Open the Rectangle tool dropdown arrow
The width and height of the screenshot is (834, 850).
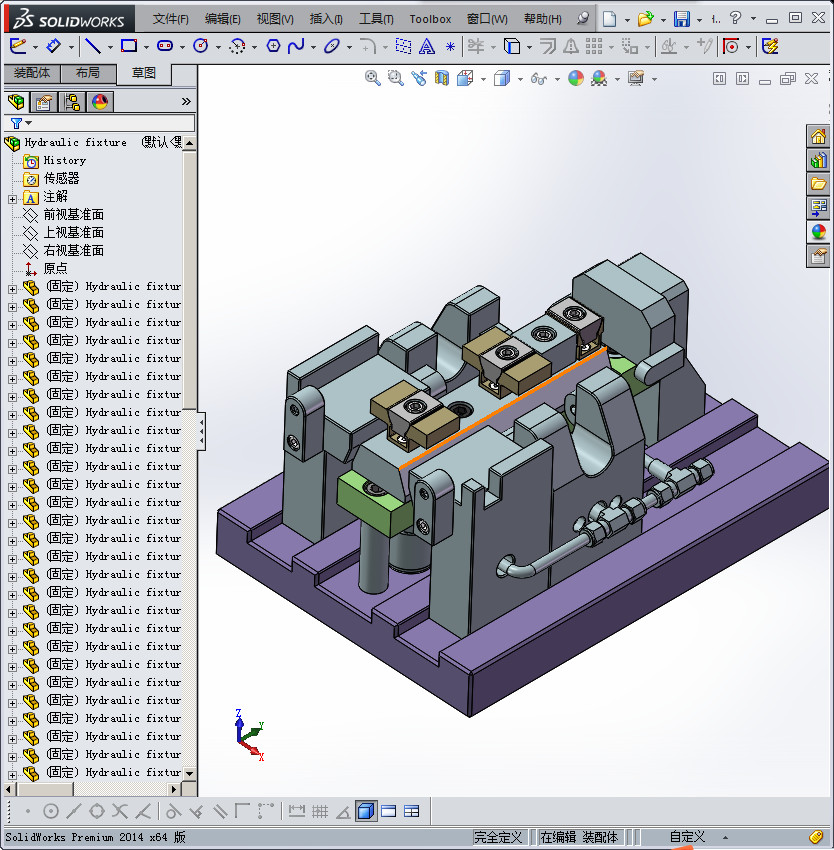point(146,47)
